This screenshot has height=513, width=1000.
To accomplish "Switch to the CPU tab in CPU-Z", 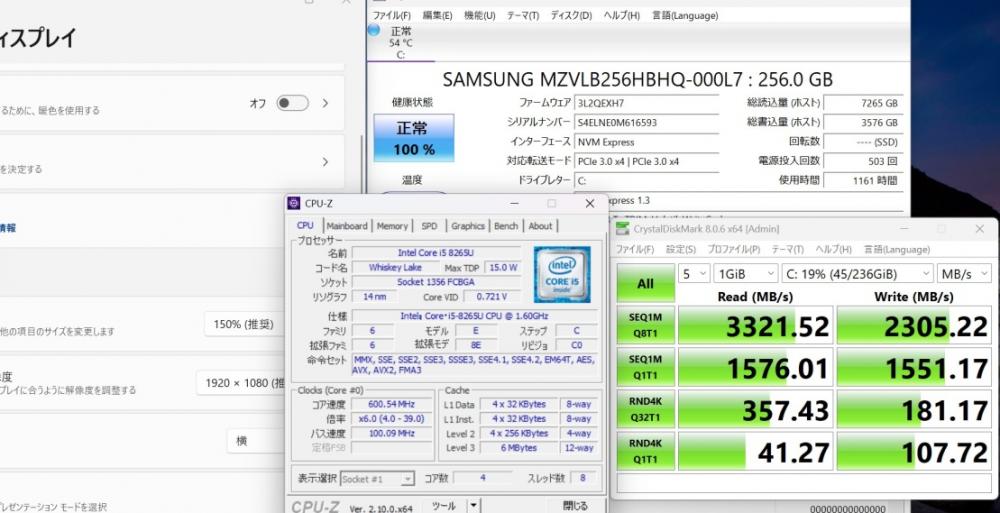I will [x=305, y=225].
